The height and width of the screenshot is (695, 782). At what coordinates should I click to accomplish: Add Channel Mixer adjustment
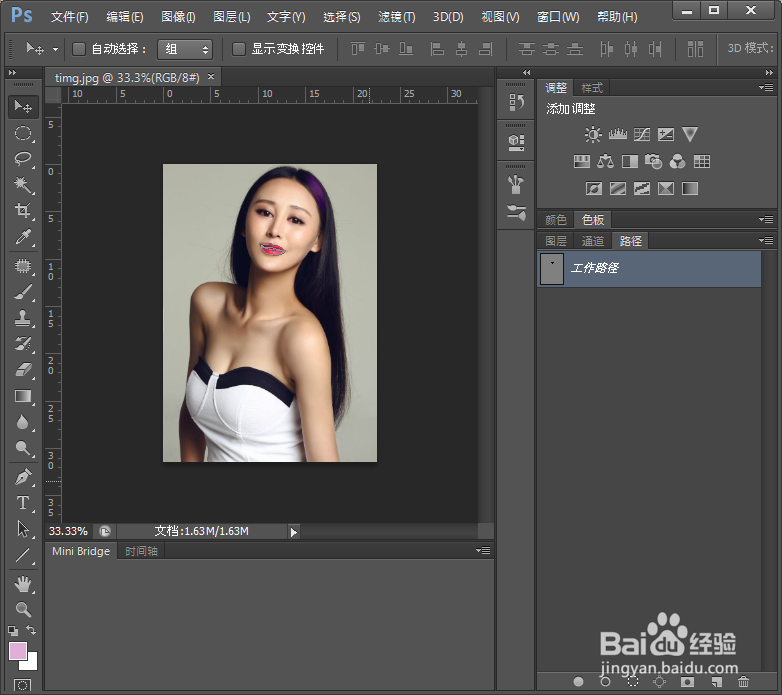(677, 162)
